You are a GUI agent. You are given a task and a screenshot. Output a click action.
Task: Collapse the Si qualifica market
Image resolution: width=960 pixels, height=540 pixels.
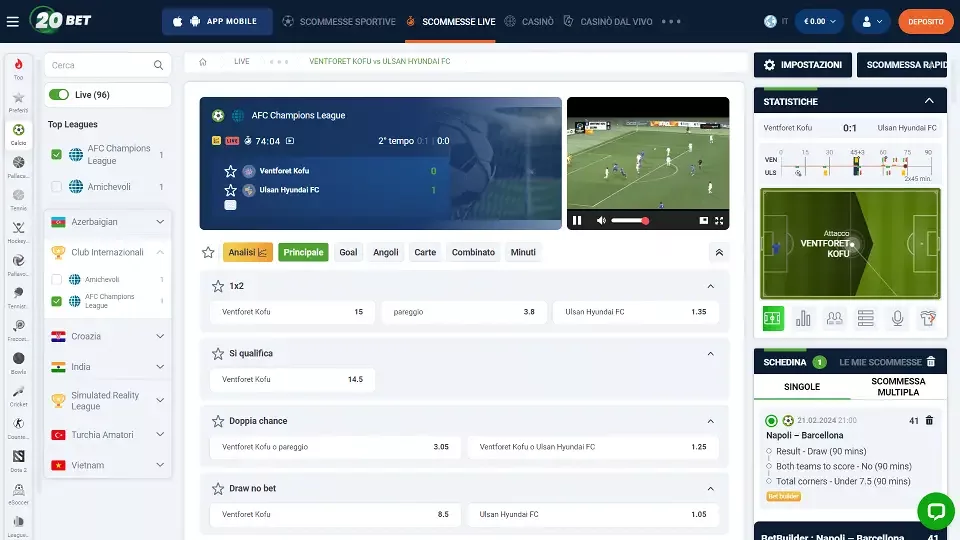point(710,354)
